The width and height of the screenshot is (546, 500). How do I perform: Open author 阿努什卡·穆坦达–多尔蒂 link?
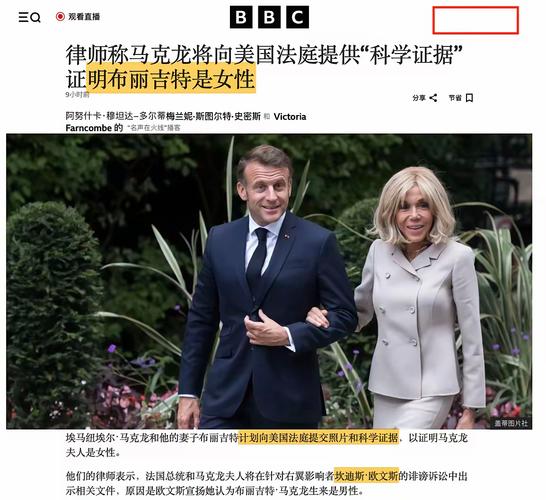[112, 116]
